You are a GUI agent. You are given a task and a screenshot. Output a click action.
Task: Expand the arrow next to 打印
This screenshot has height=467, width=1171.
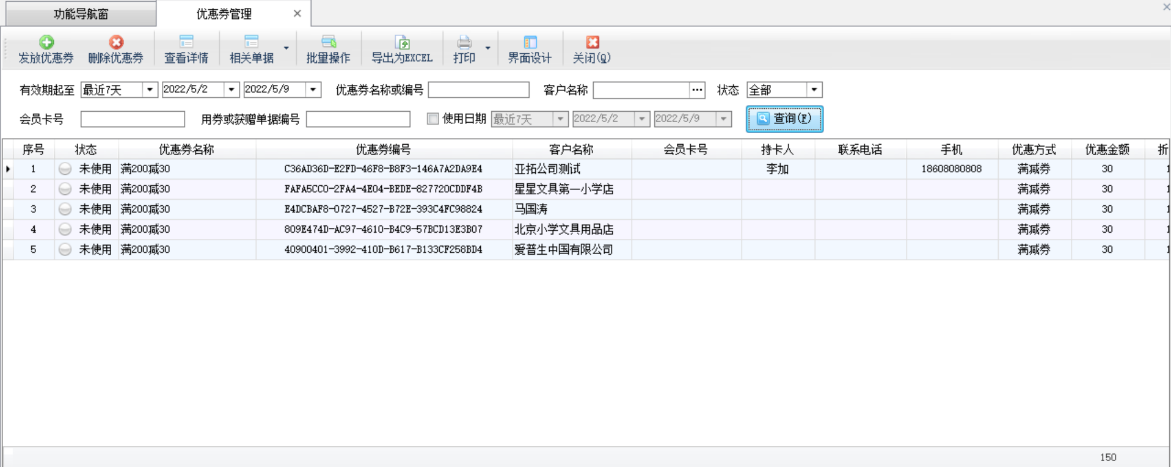click(488, 47)
